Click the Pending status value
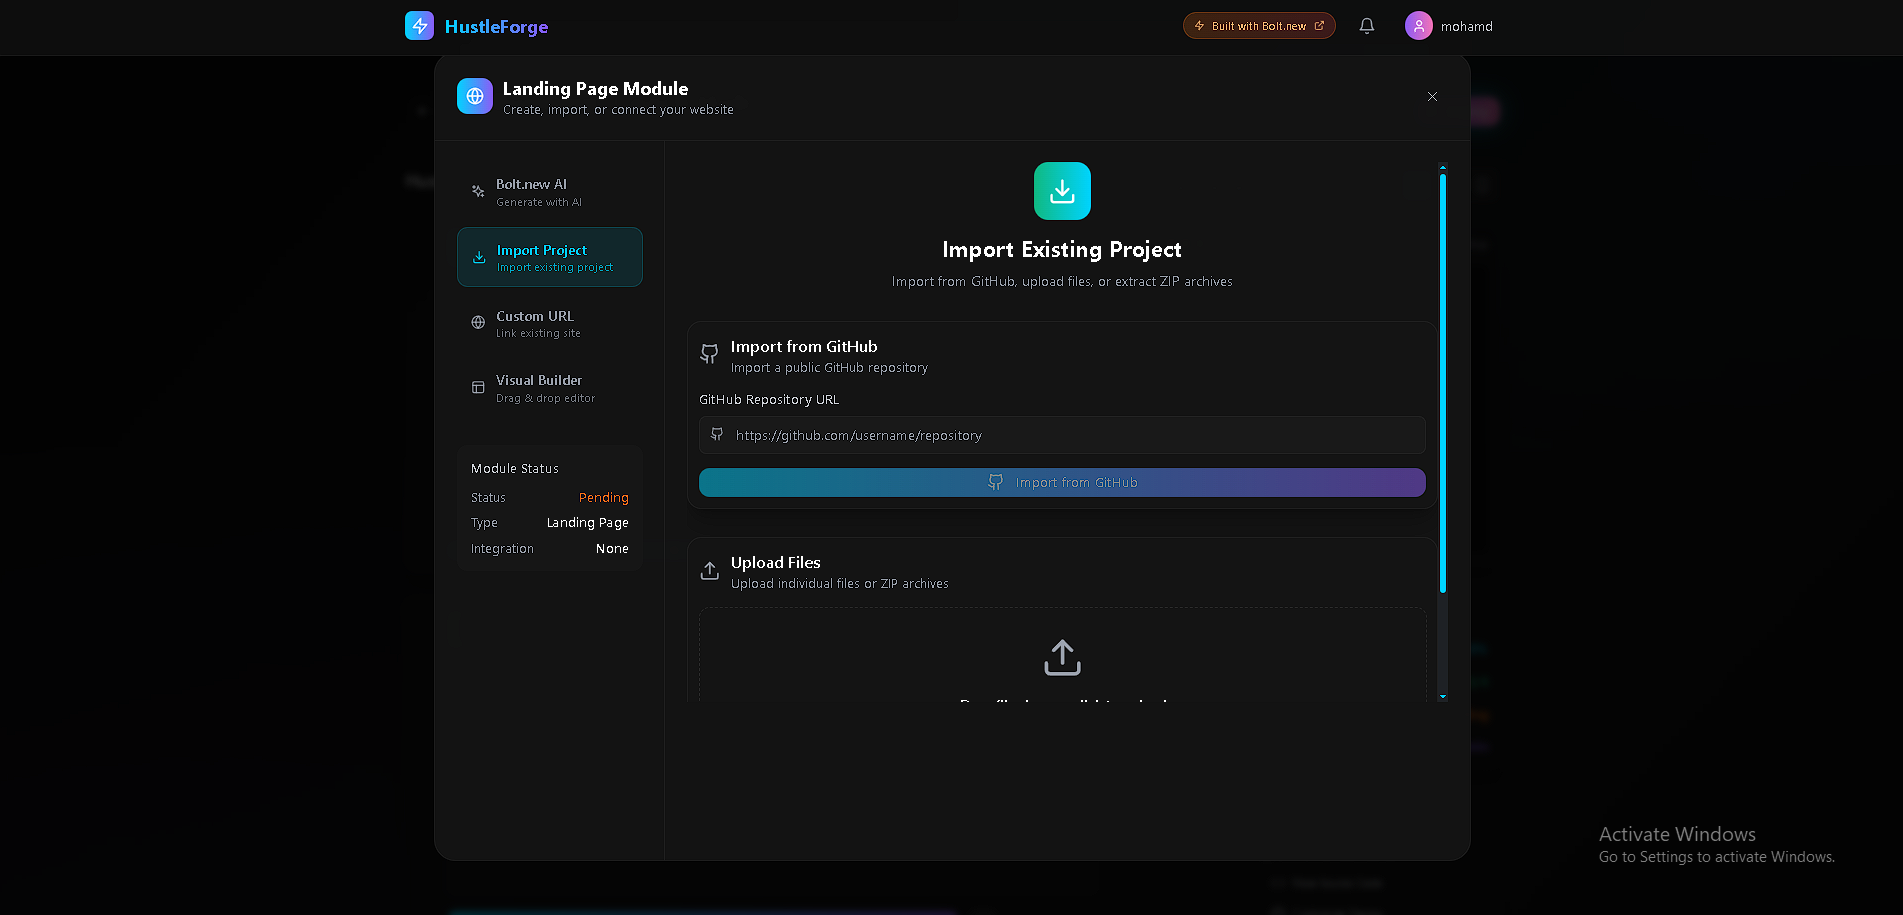The width and height of the screenshot is (1903, 915). [604, 498]
